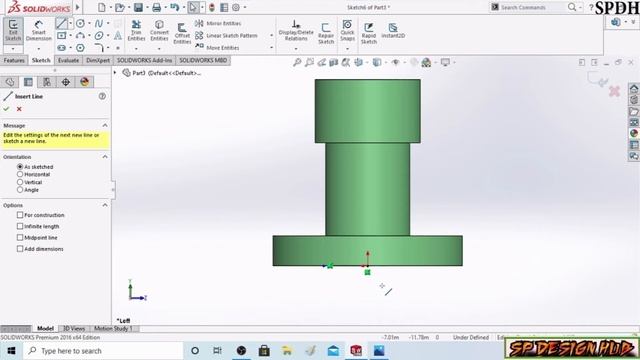Open Insert Line help icon
This screenshot has width=640, height=360.
[x=102, y=96]
